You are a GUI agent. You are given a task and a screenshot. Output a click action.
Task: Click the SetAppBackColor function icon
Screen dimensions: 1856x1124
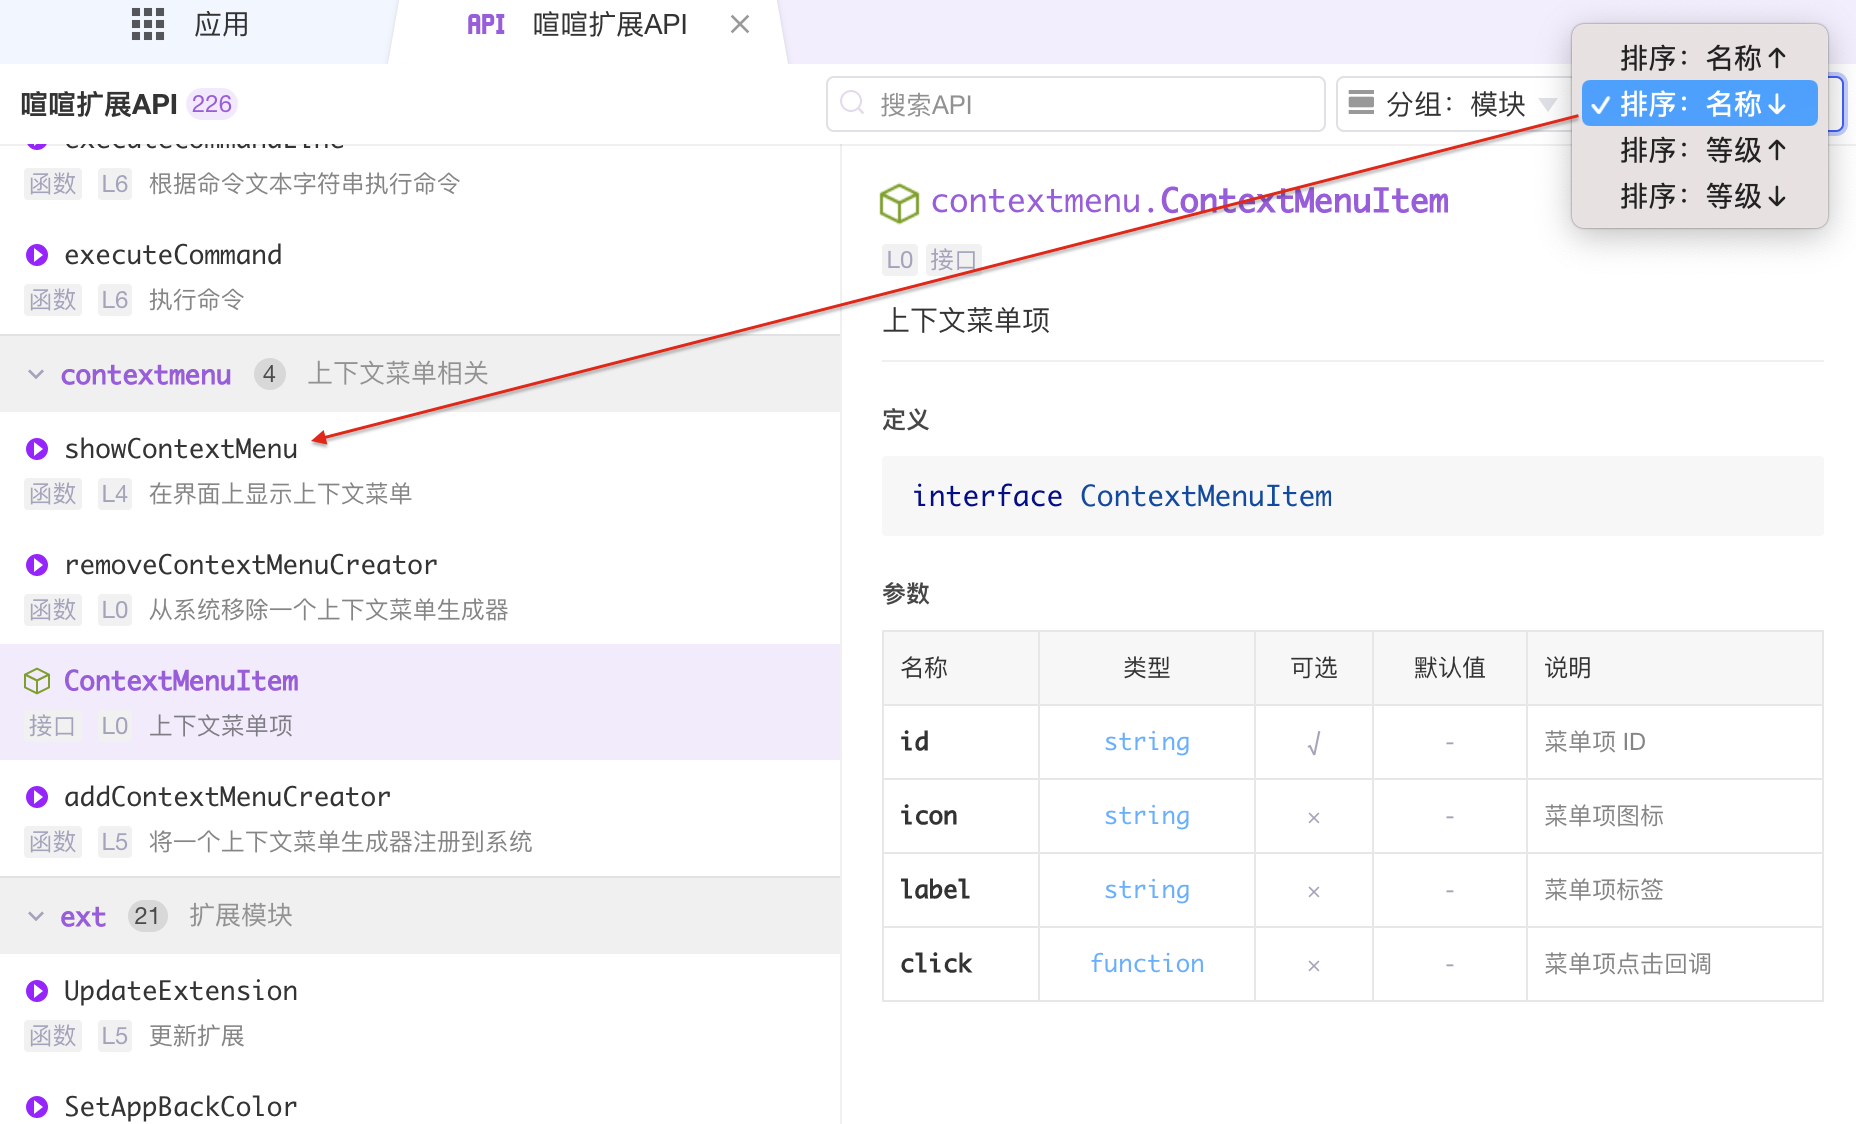37,1107
